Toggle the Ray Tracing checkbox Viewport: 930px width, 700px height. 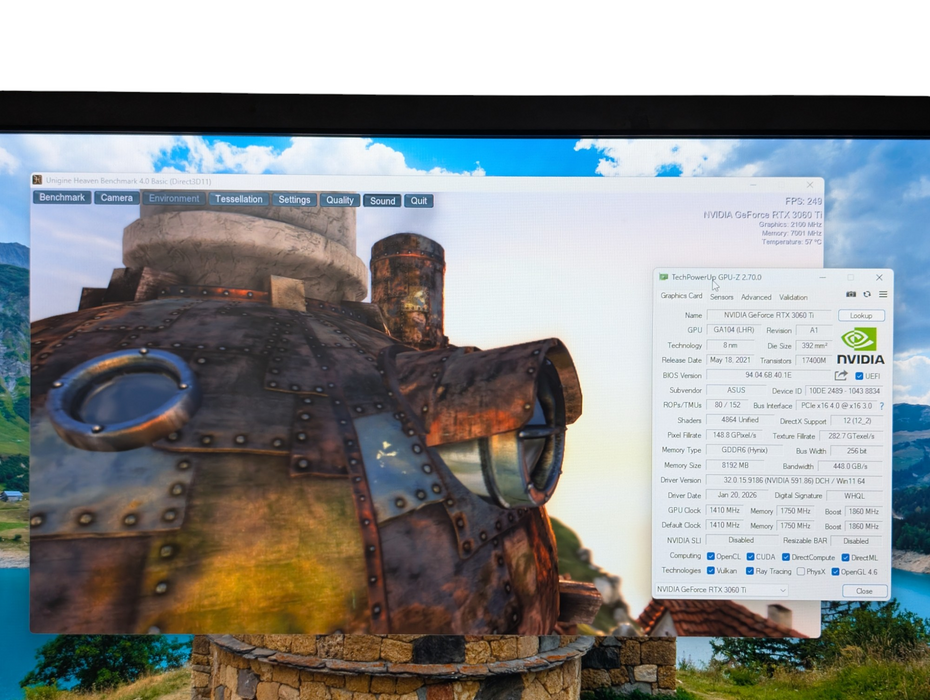point(750,571)
